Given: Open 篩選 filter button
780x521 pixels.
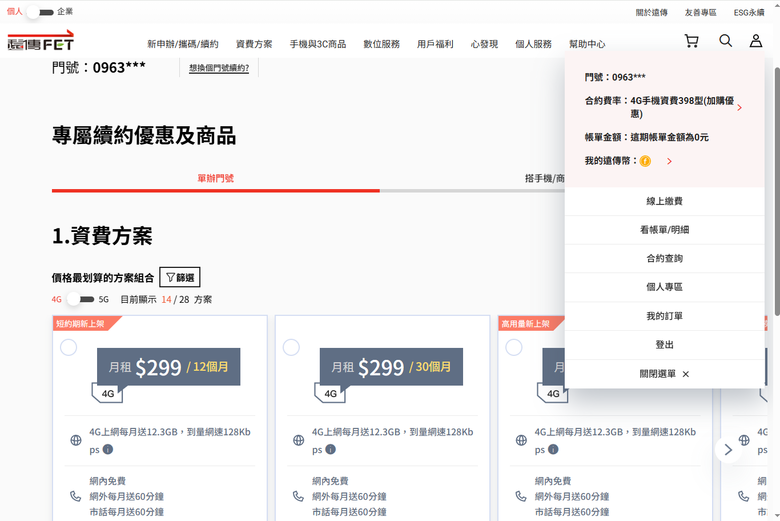Looking at the screenshot, I should (180, 277).
